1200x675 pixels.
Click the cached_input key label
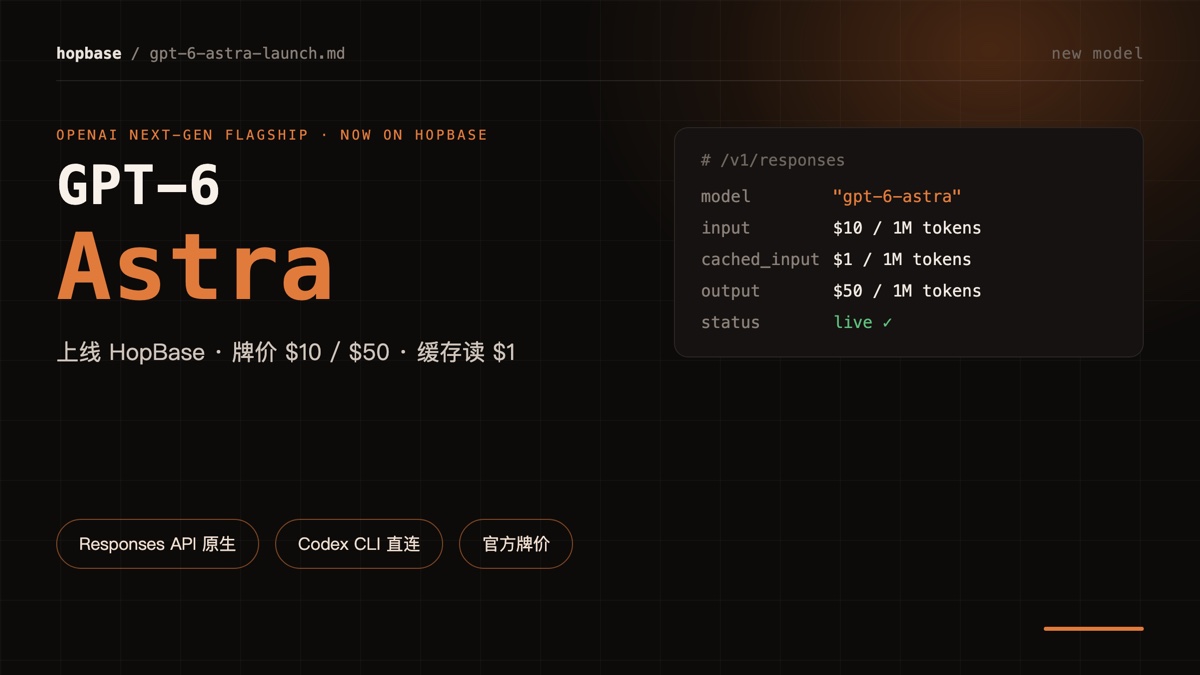(x=760, y=260)
